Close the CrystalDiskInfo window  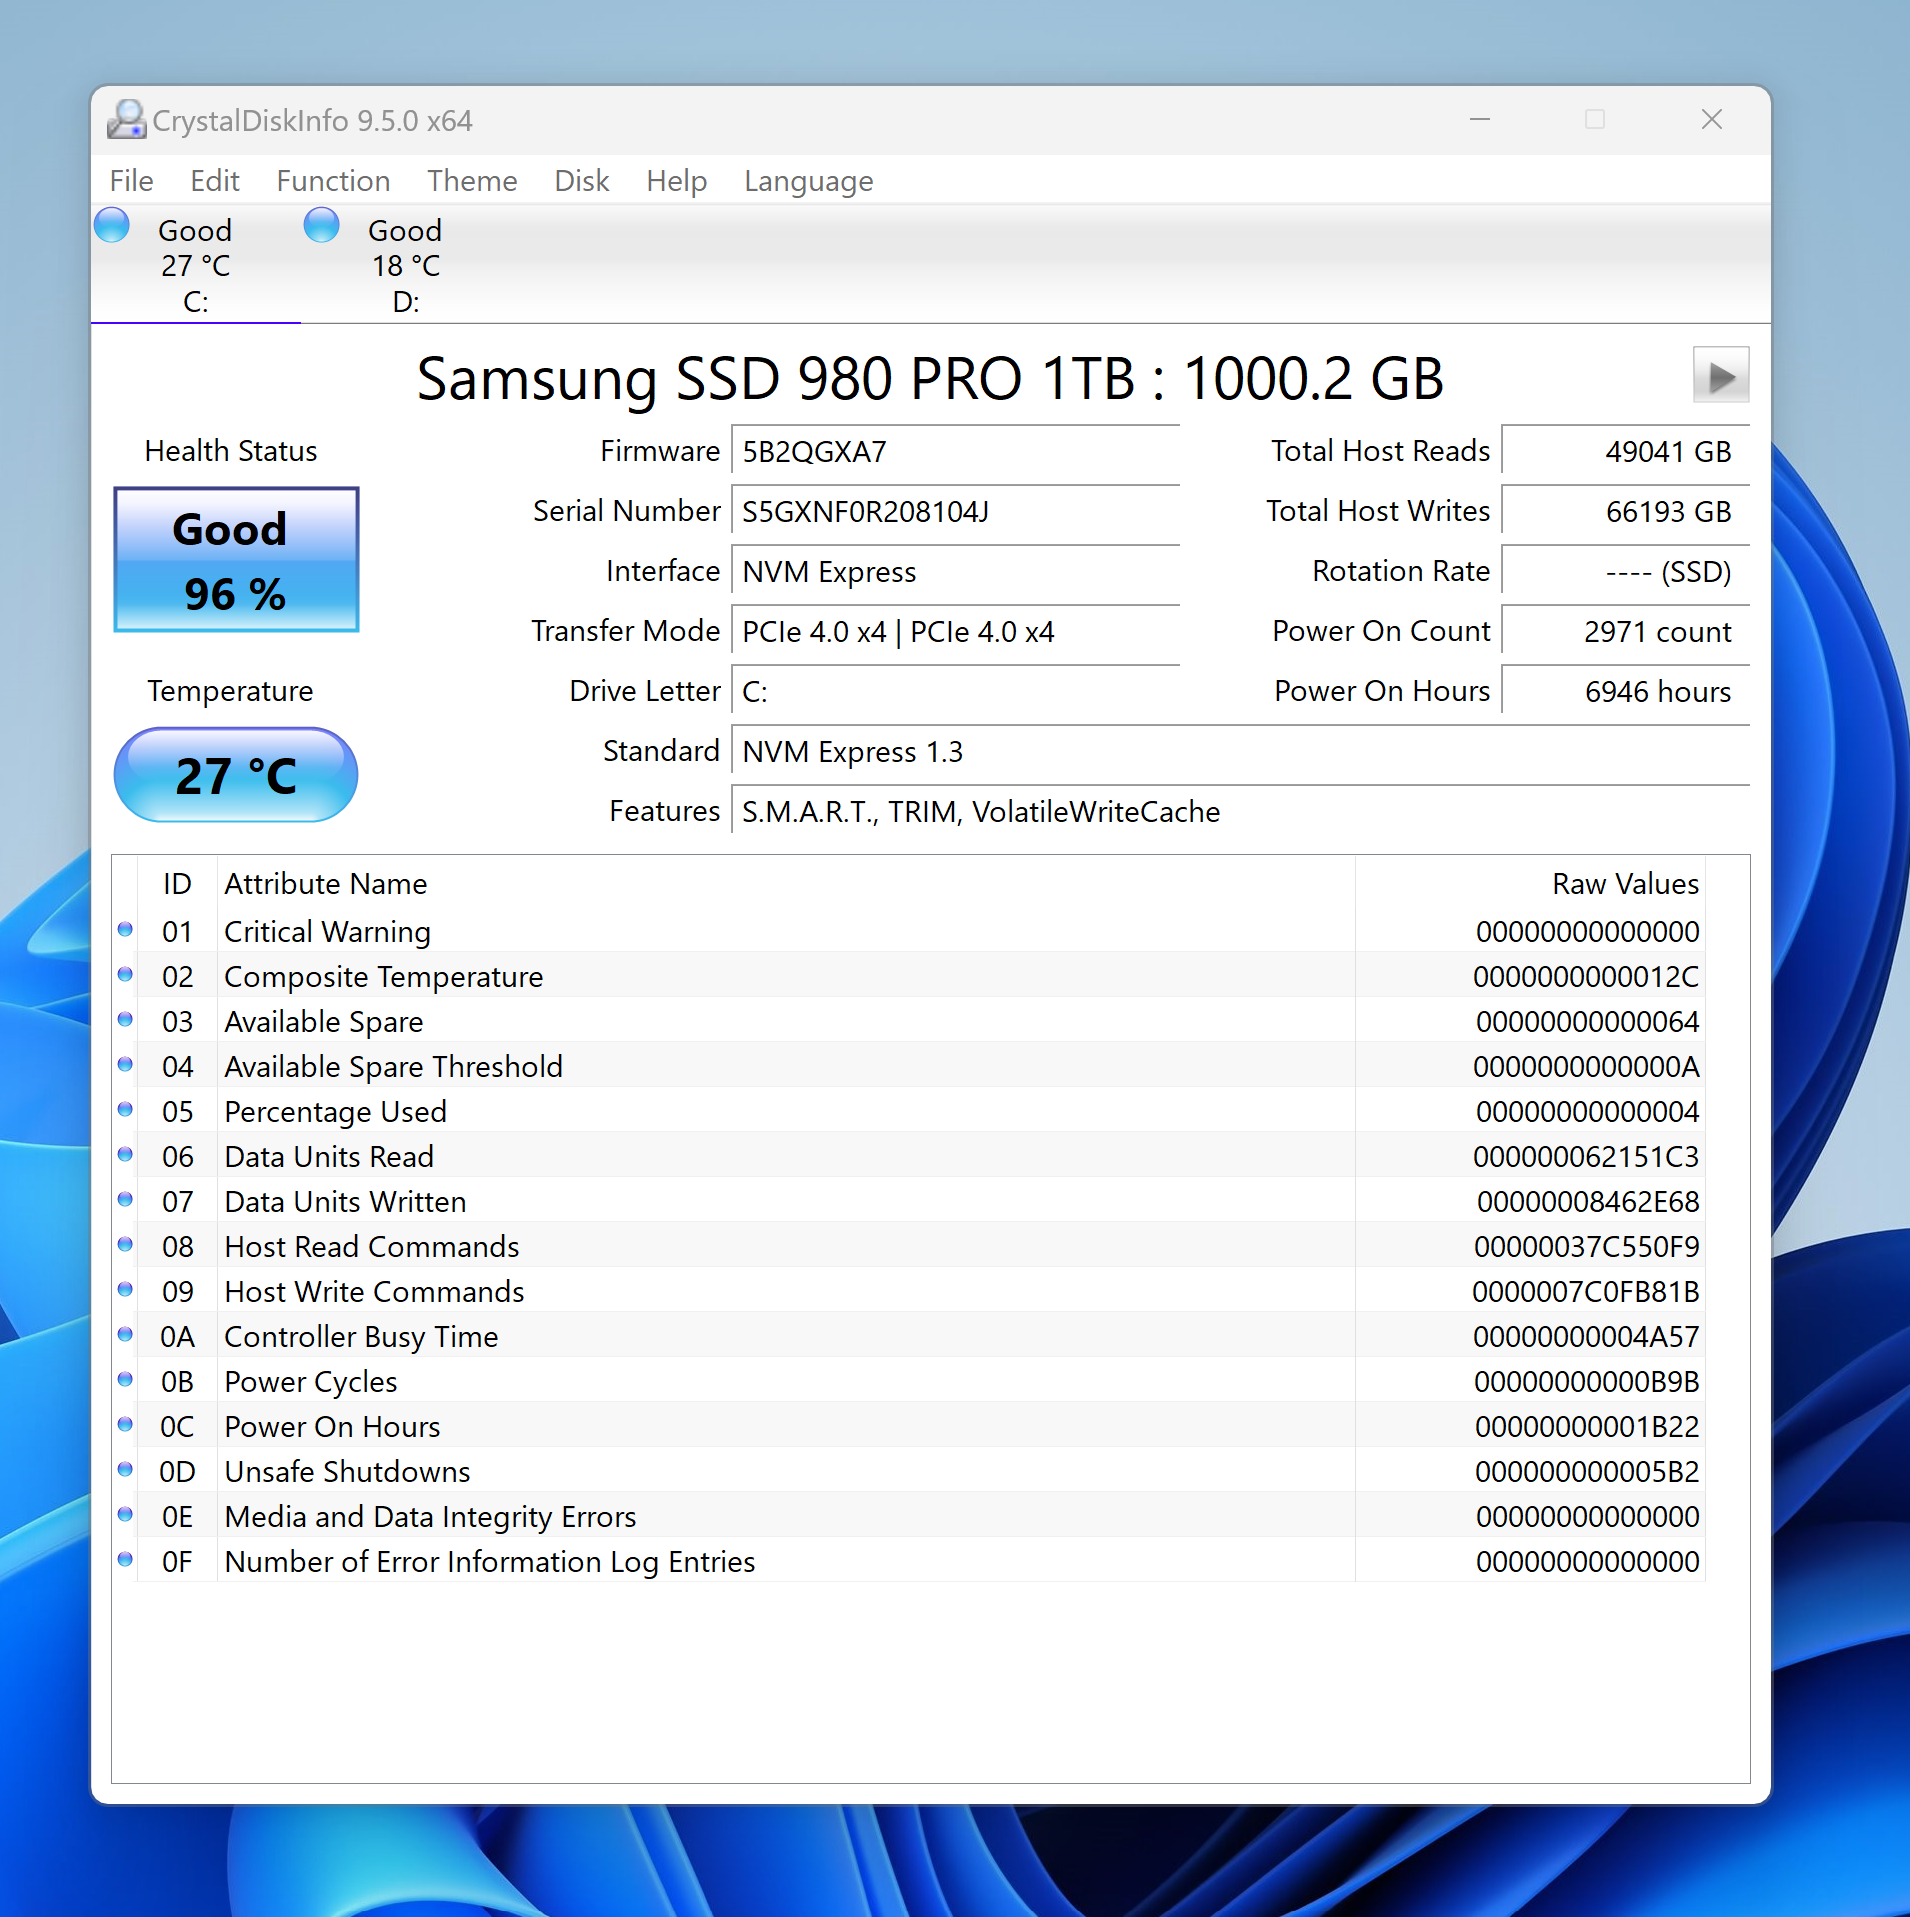(x=1712, y=120)
